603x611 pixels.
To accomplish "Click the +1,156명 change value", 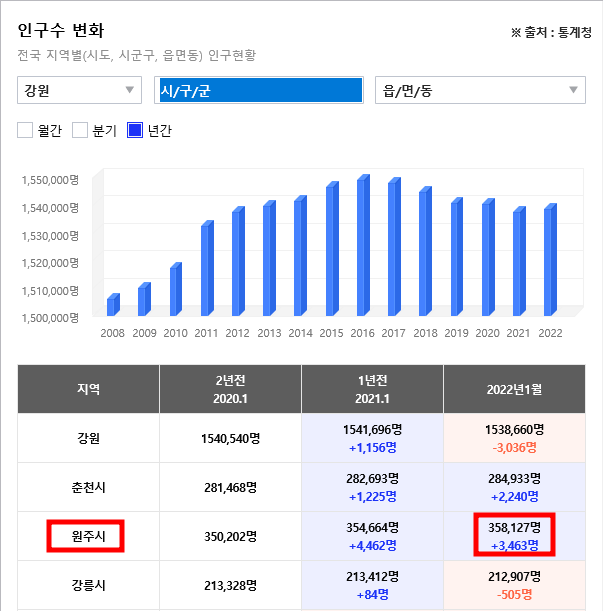I will (x=372, y=448).
